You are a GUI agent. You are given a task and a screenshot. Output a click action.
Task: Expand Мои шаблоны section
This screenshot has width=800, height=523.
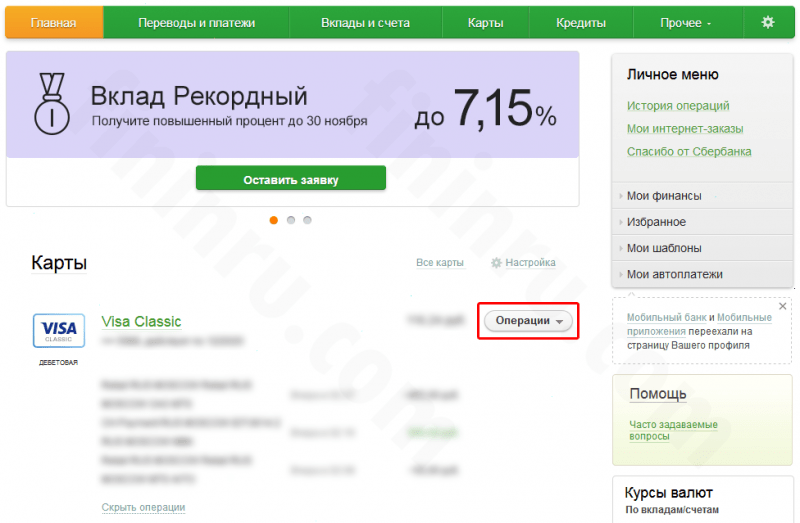702,248
